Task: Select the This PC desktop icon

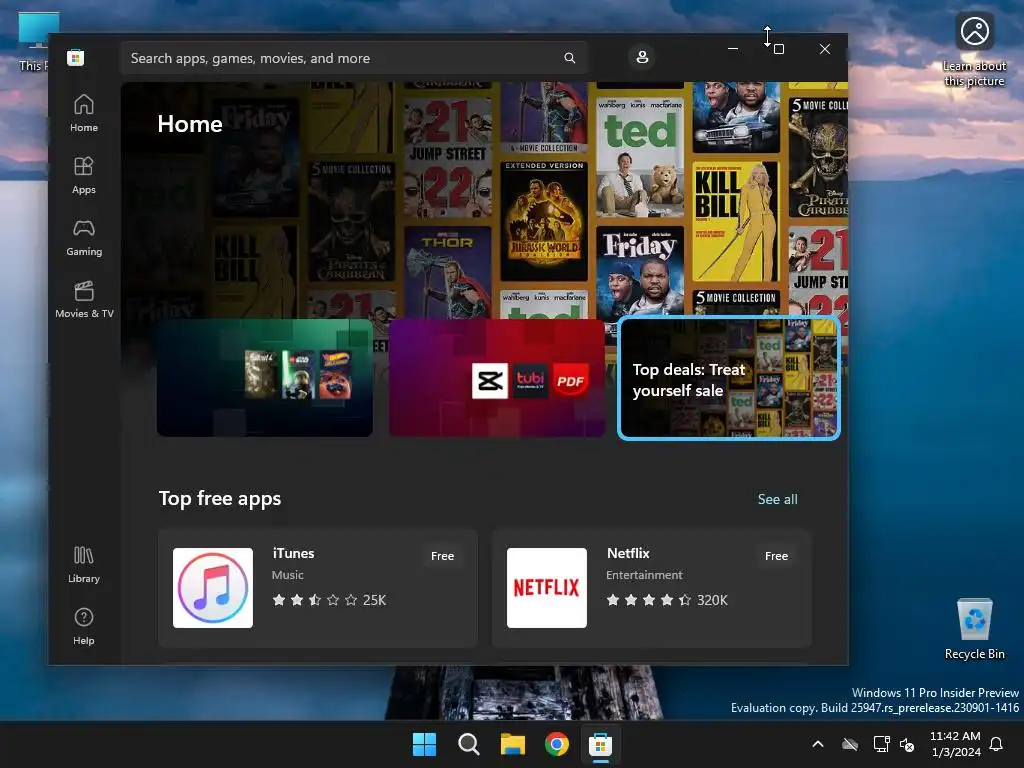Action: [33, 42]
